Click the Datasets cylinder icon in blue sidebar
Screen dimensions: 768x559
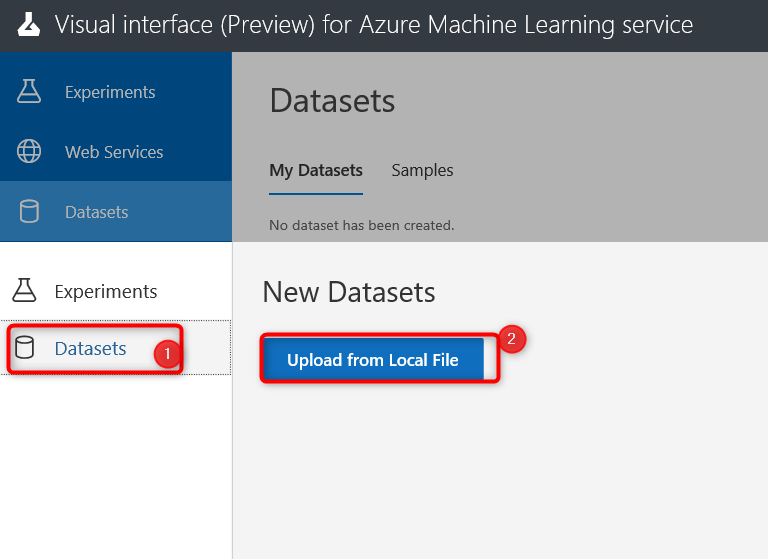(30, 212)
